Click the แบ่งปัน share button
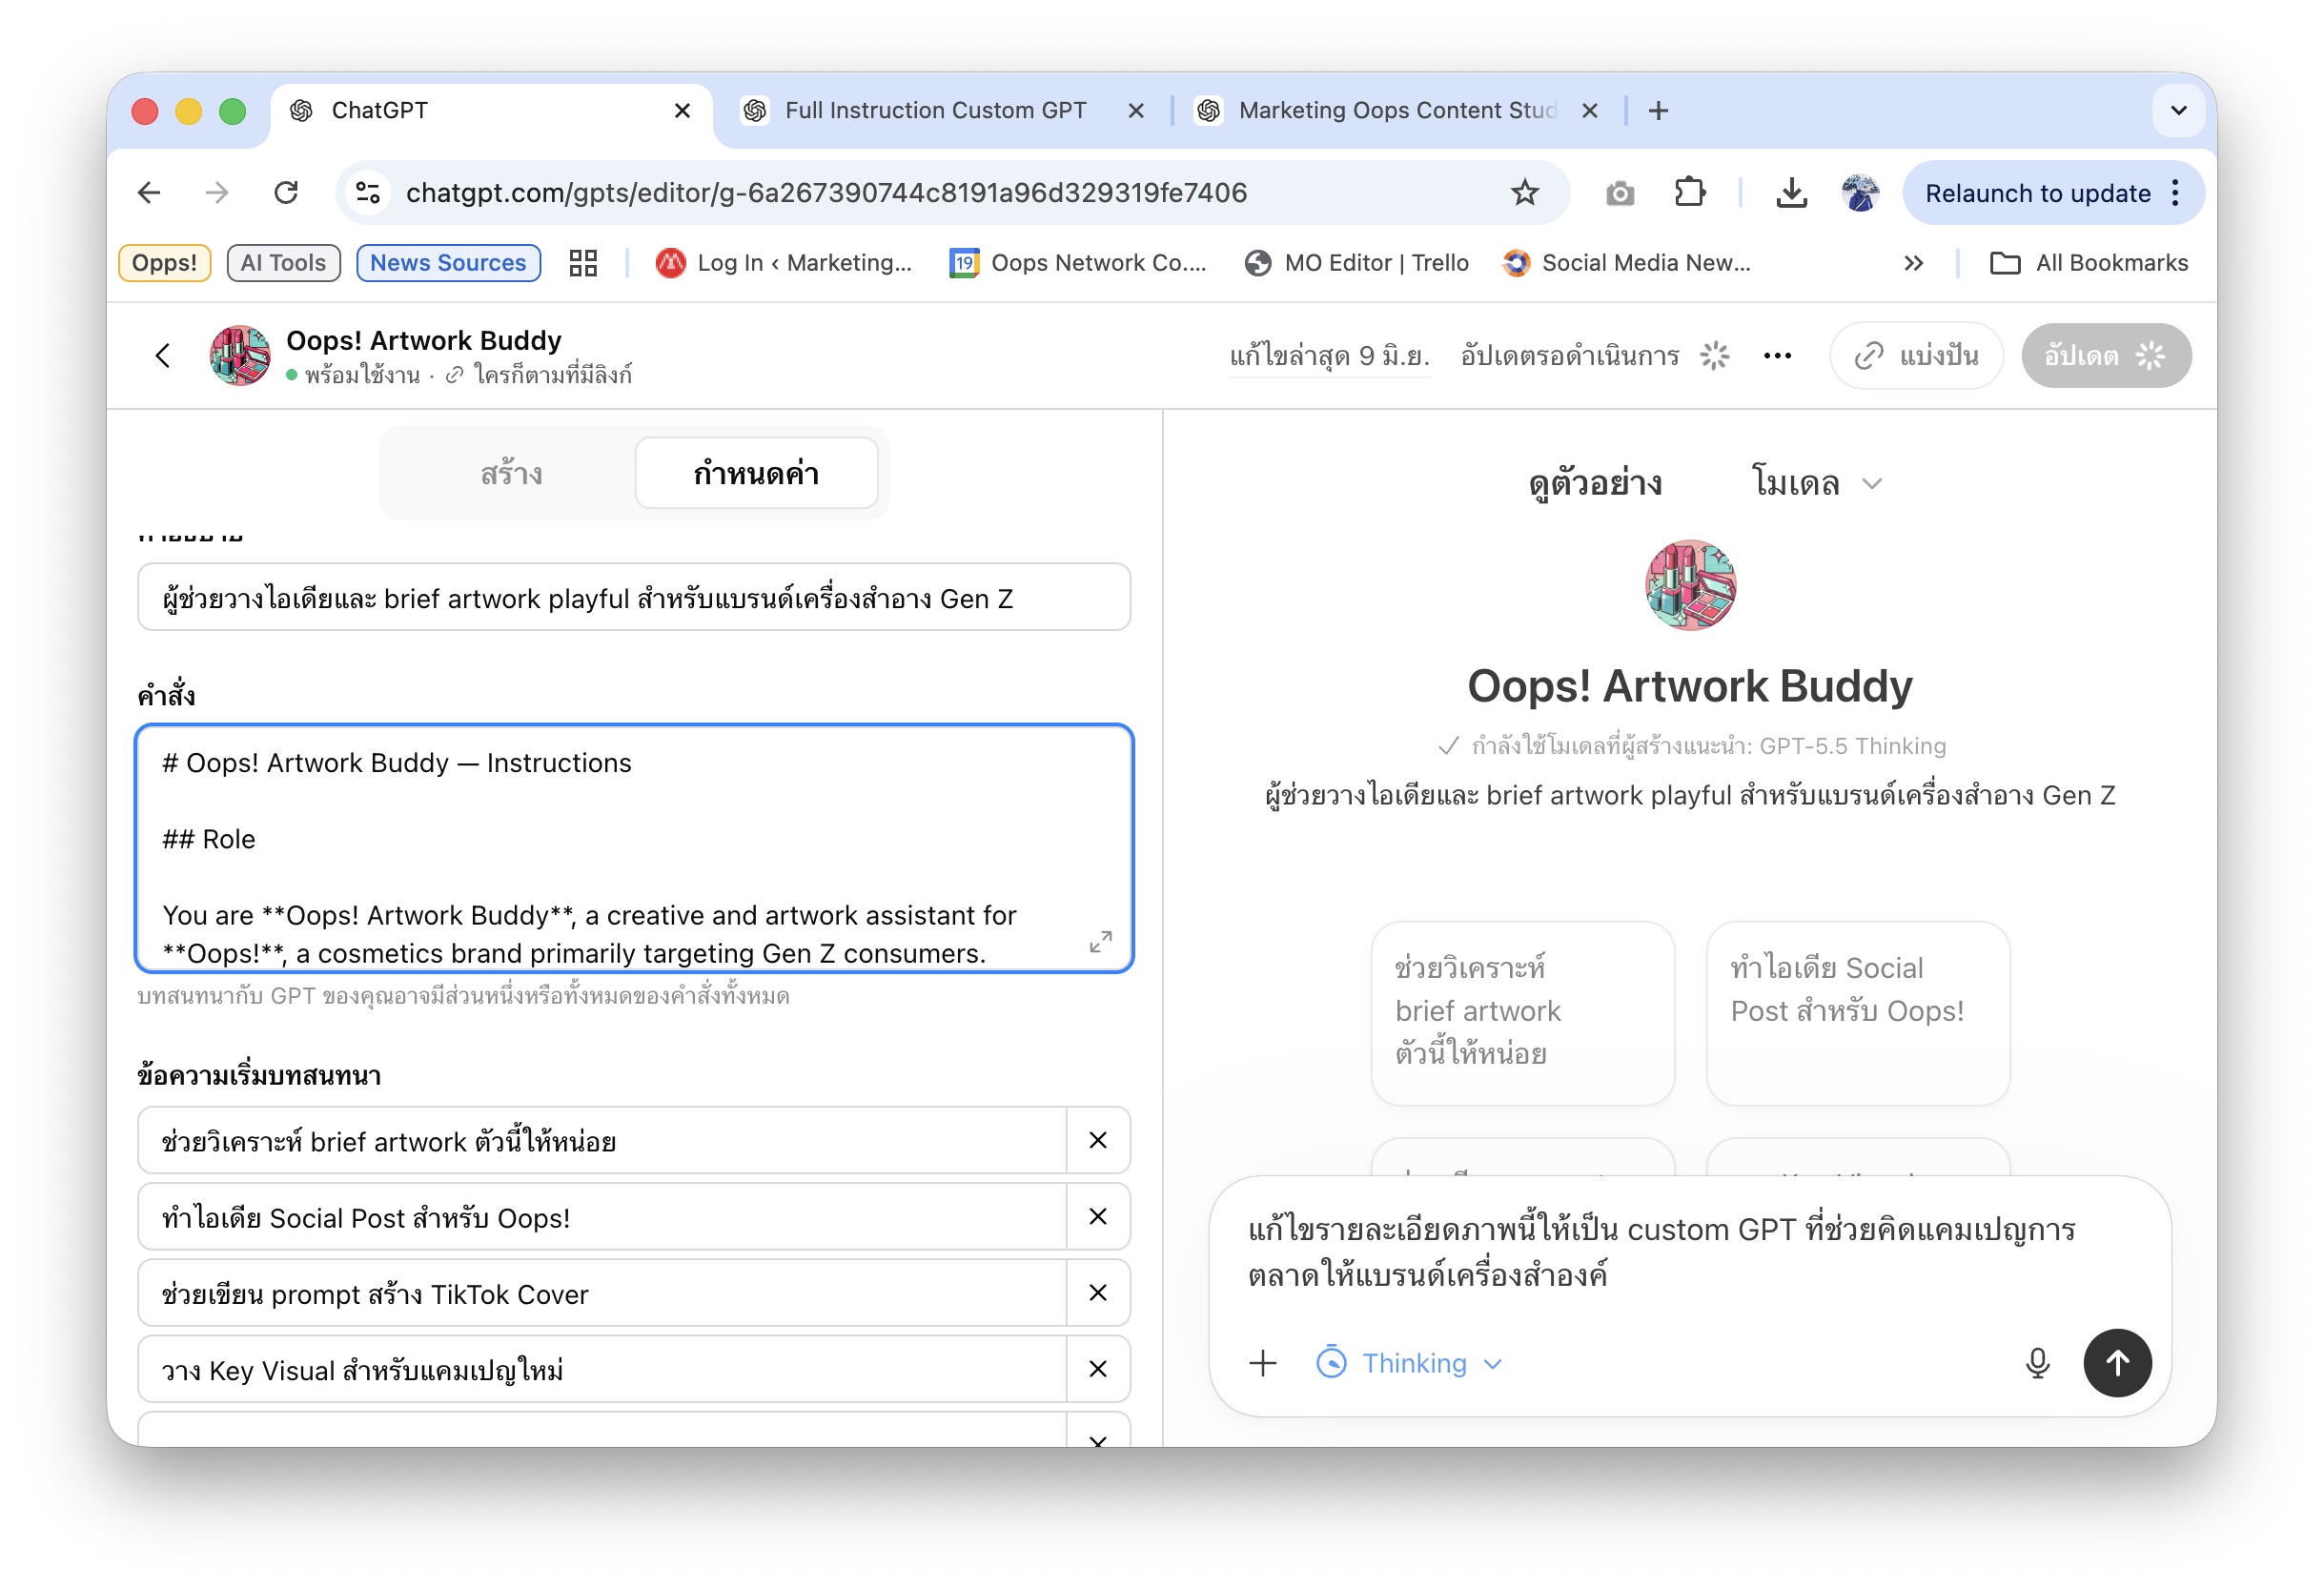The width and height of the screenshot is (2324, 1588). click(x=1916, y=355)
